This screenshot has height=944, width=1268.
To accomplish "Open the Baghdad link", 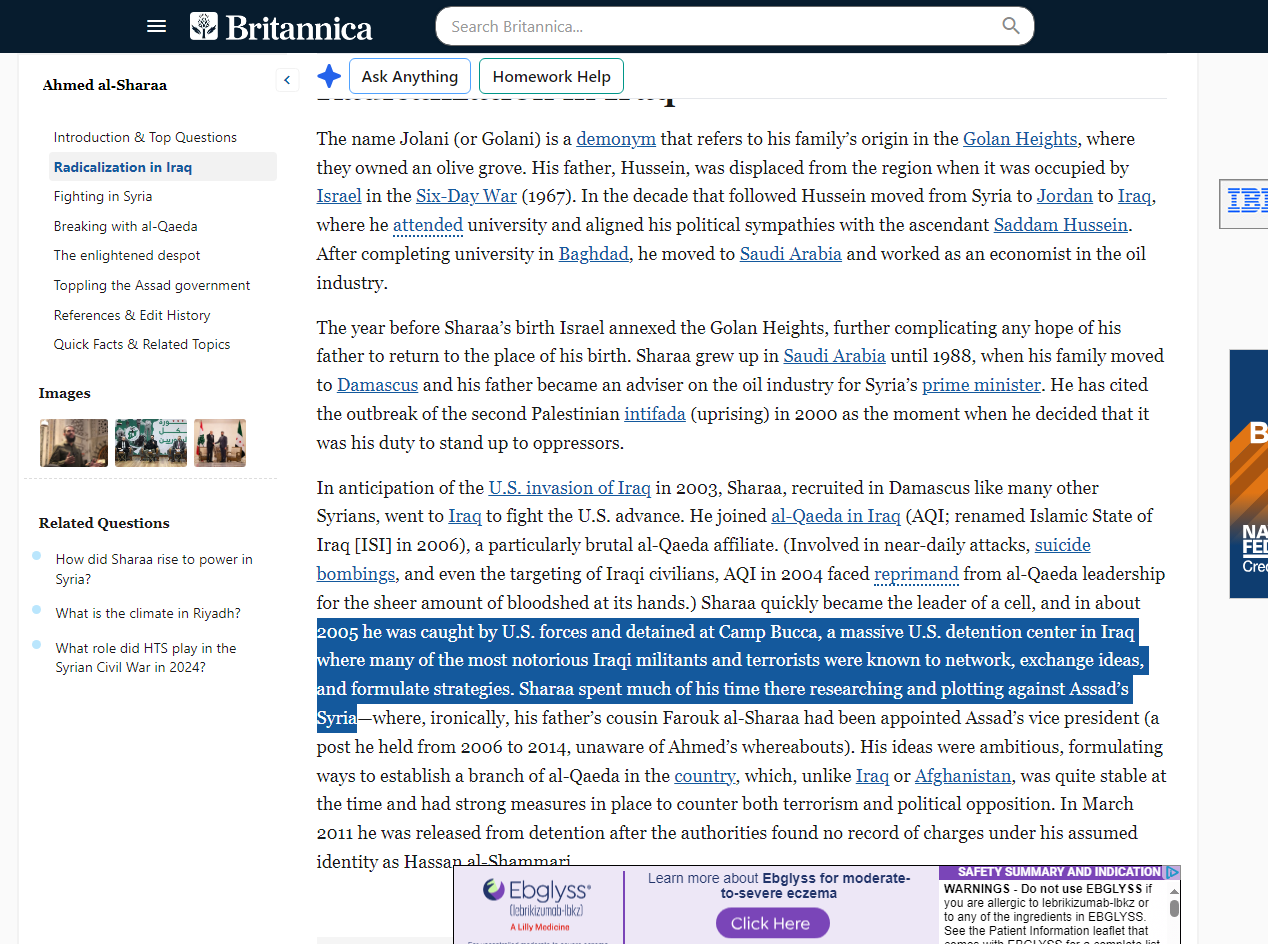I will 594,254.
